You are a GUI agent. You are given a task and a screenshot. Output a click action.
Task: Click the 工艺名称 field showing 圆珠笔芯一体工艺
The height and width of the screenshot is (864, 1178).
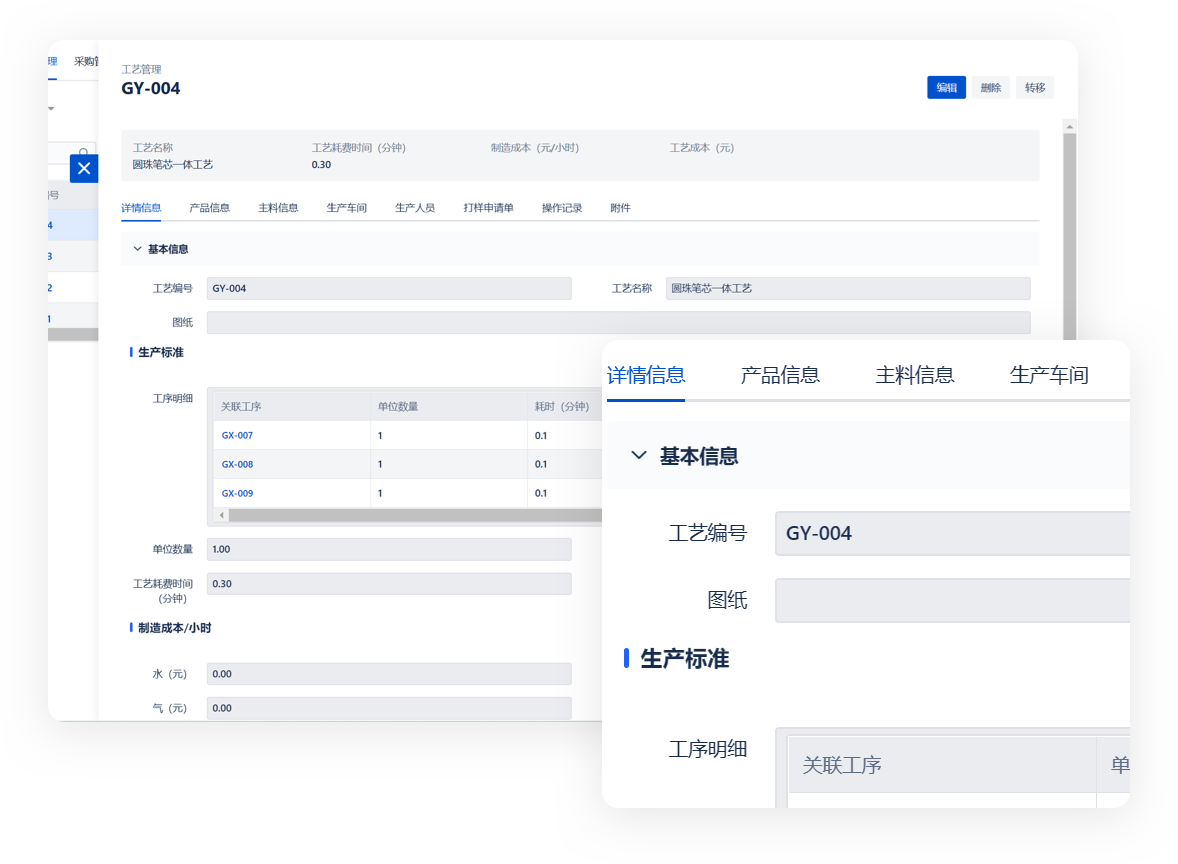coord(847,289)
